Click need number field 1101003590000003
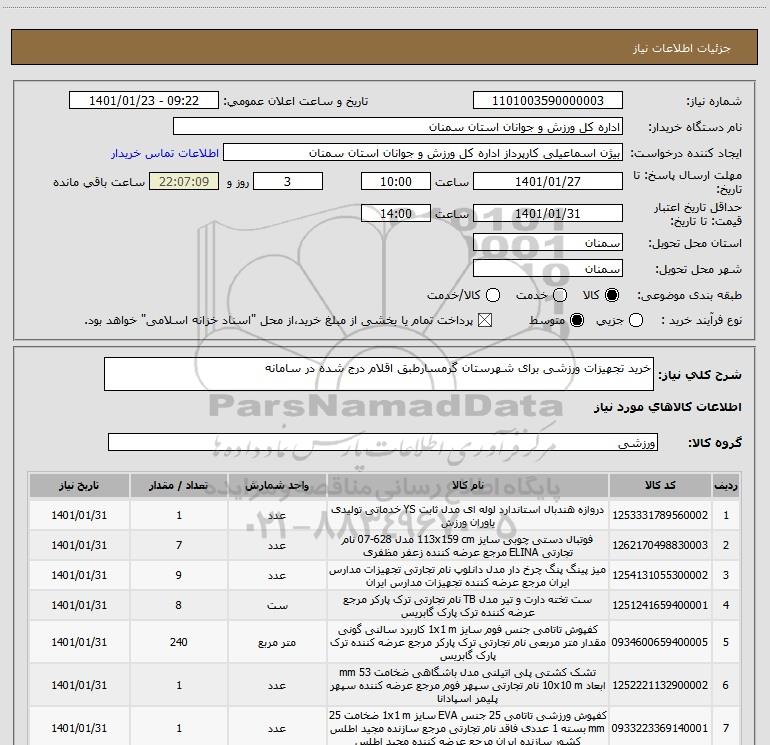 [x=548, y=101]
